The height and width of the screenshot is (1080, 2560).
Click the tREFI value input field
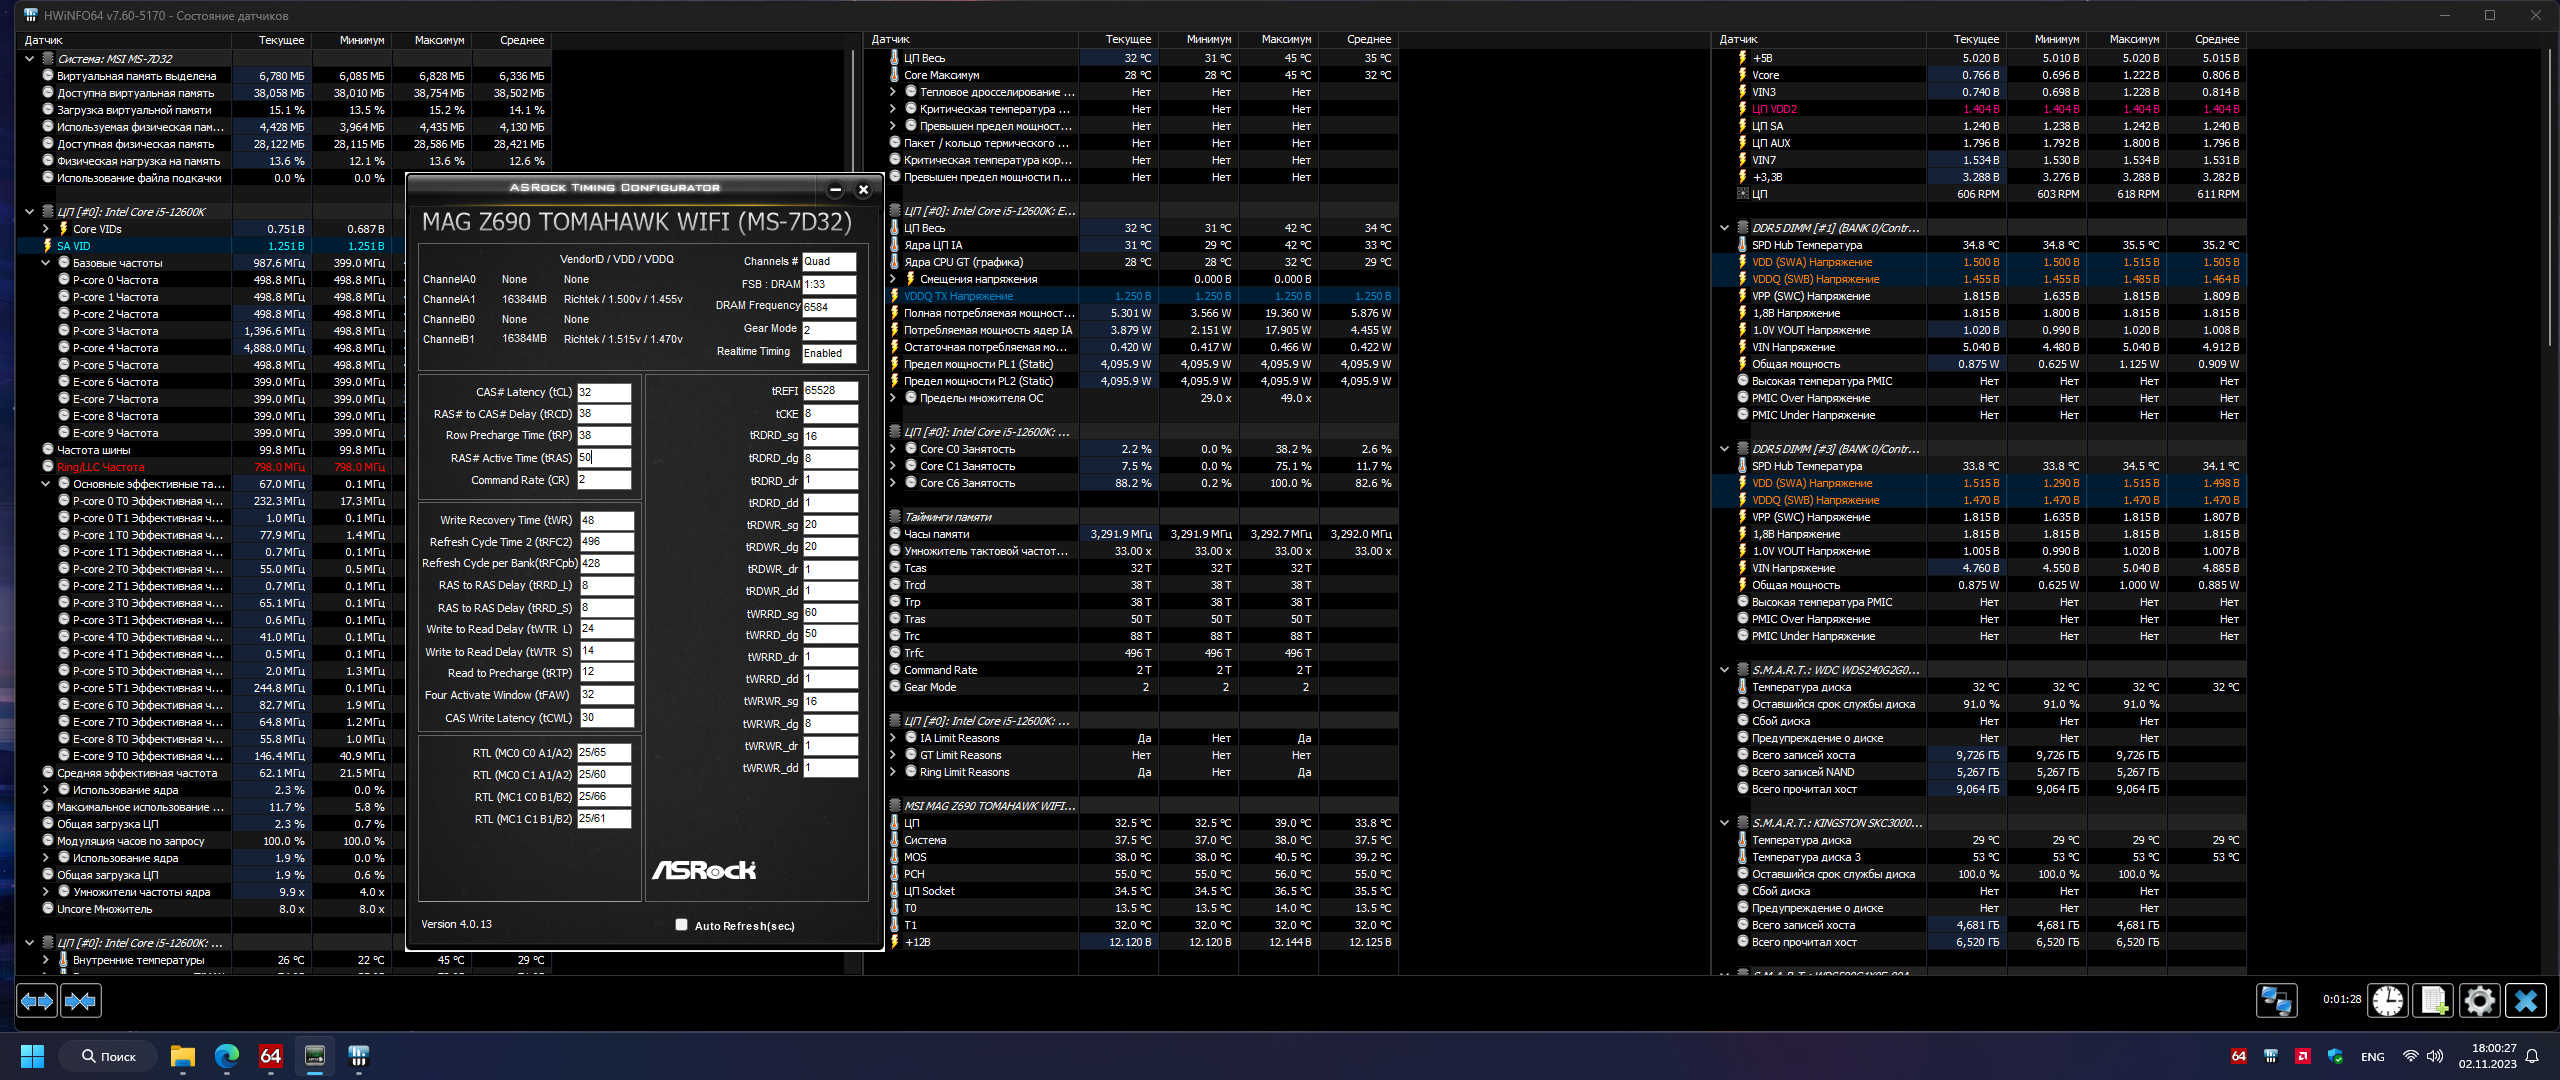[x=830, y=391]
